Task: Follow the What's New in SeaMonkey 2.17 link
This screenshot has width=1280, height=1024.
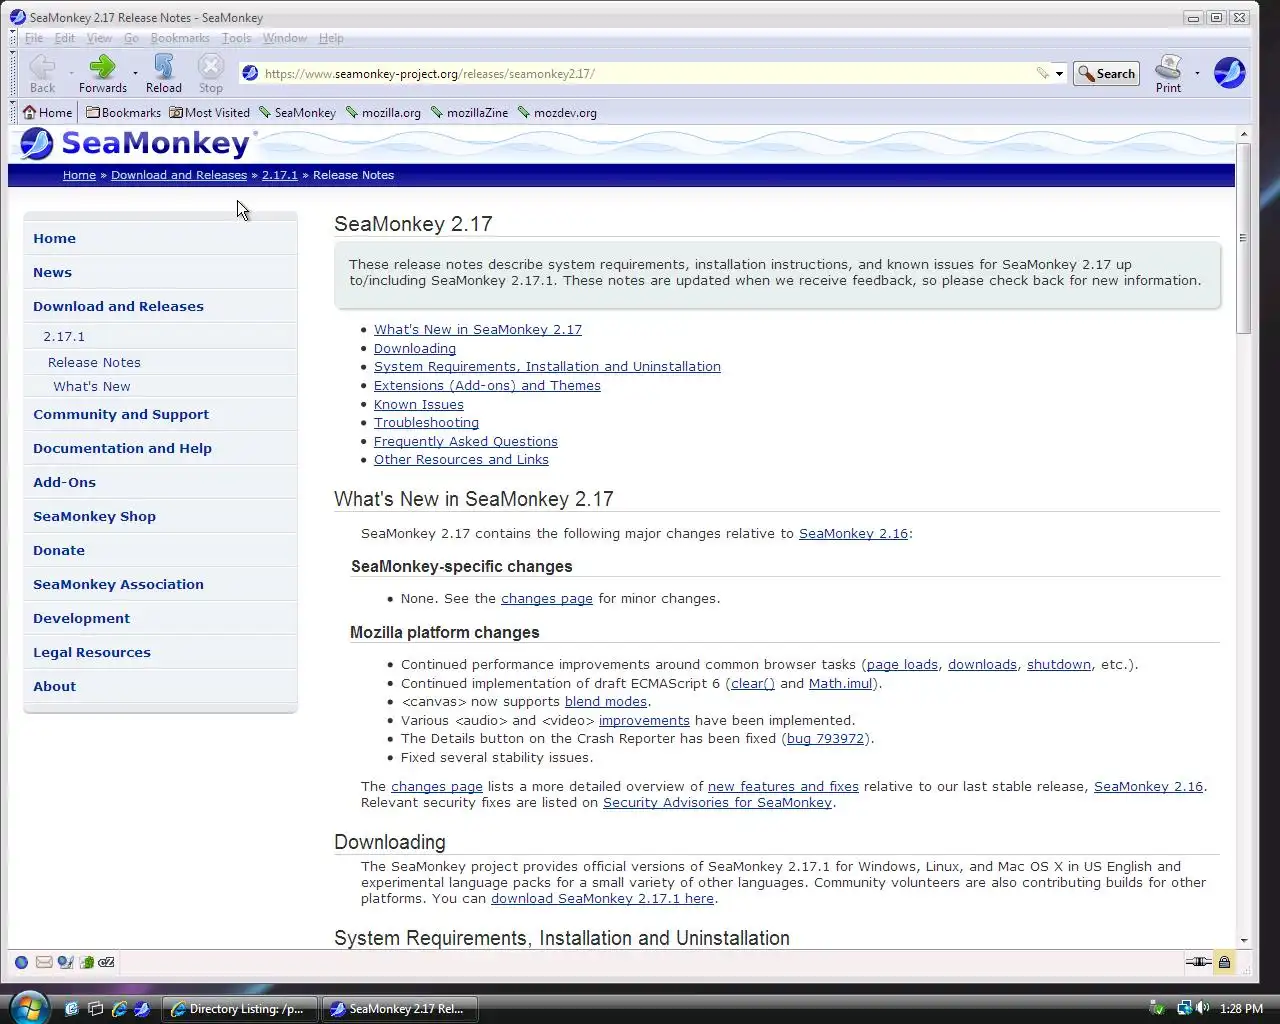Action: (478, 329)
